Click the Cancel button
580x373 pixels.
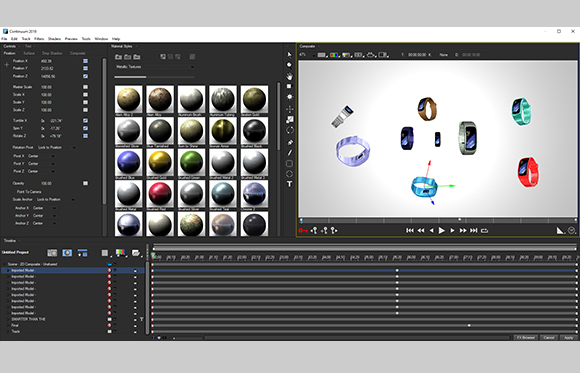[549, 337]
